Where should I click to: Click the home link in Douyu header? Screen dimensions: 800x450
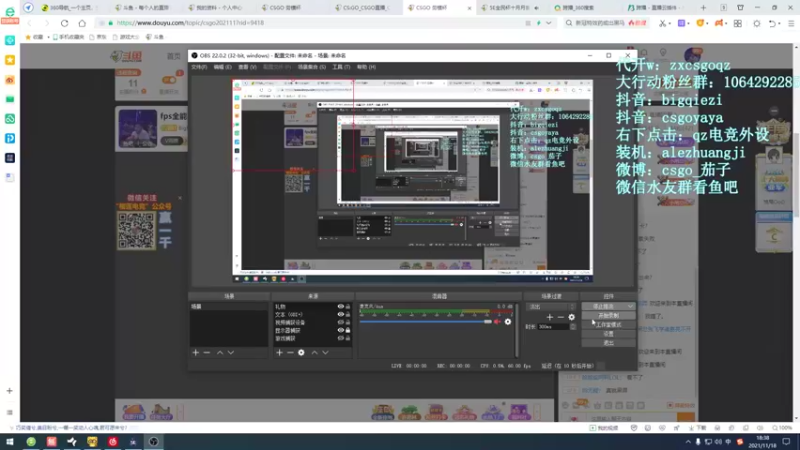(173, 56)
